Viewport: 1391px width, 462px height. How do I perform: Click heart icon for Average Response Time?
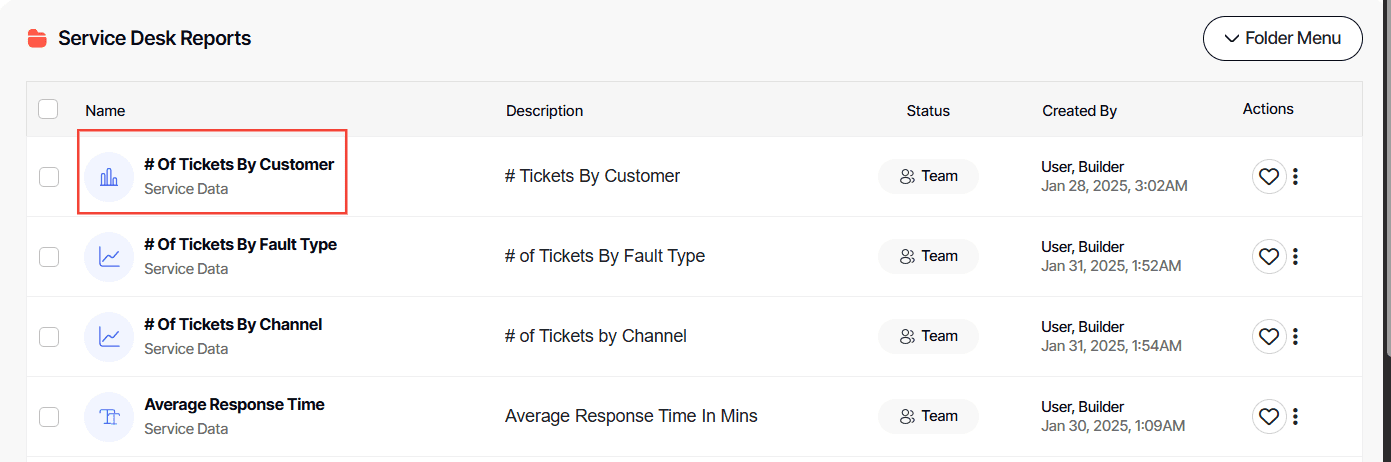[1268, 417]
